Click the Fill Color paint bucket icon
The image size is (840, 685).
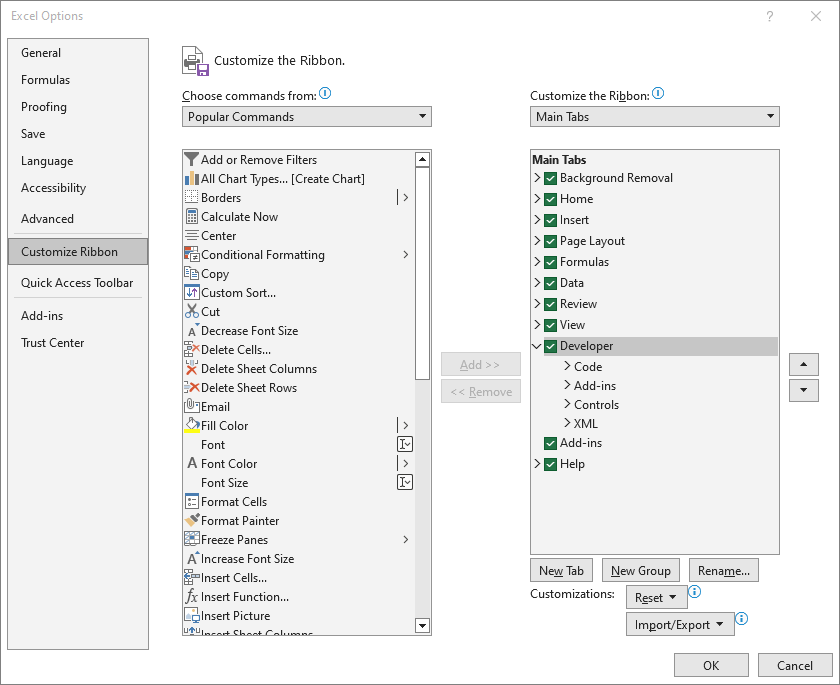(x=192, y=425)
